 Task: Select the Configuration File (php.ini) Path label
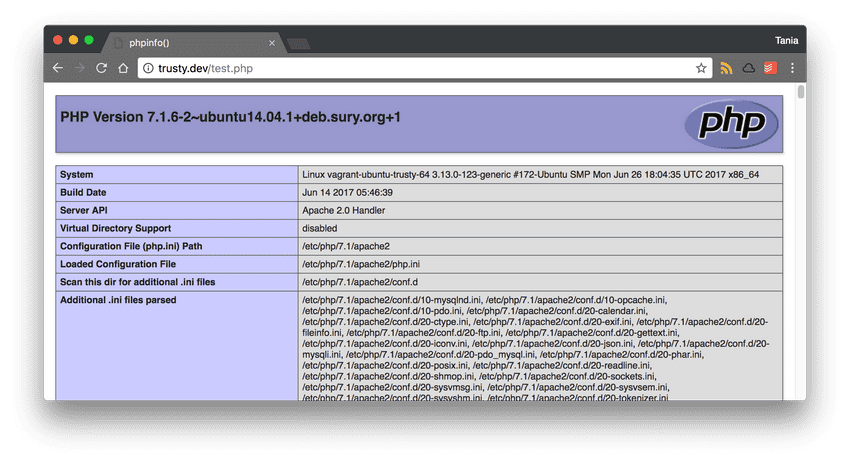pyautogui.click(x=131, y=246)
